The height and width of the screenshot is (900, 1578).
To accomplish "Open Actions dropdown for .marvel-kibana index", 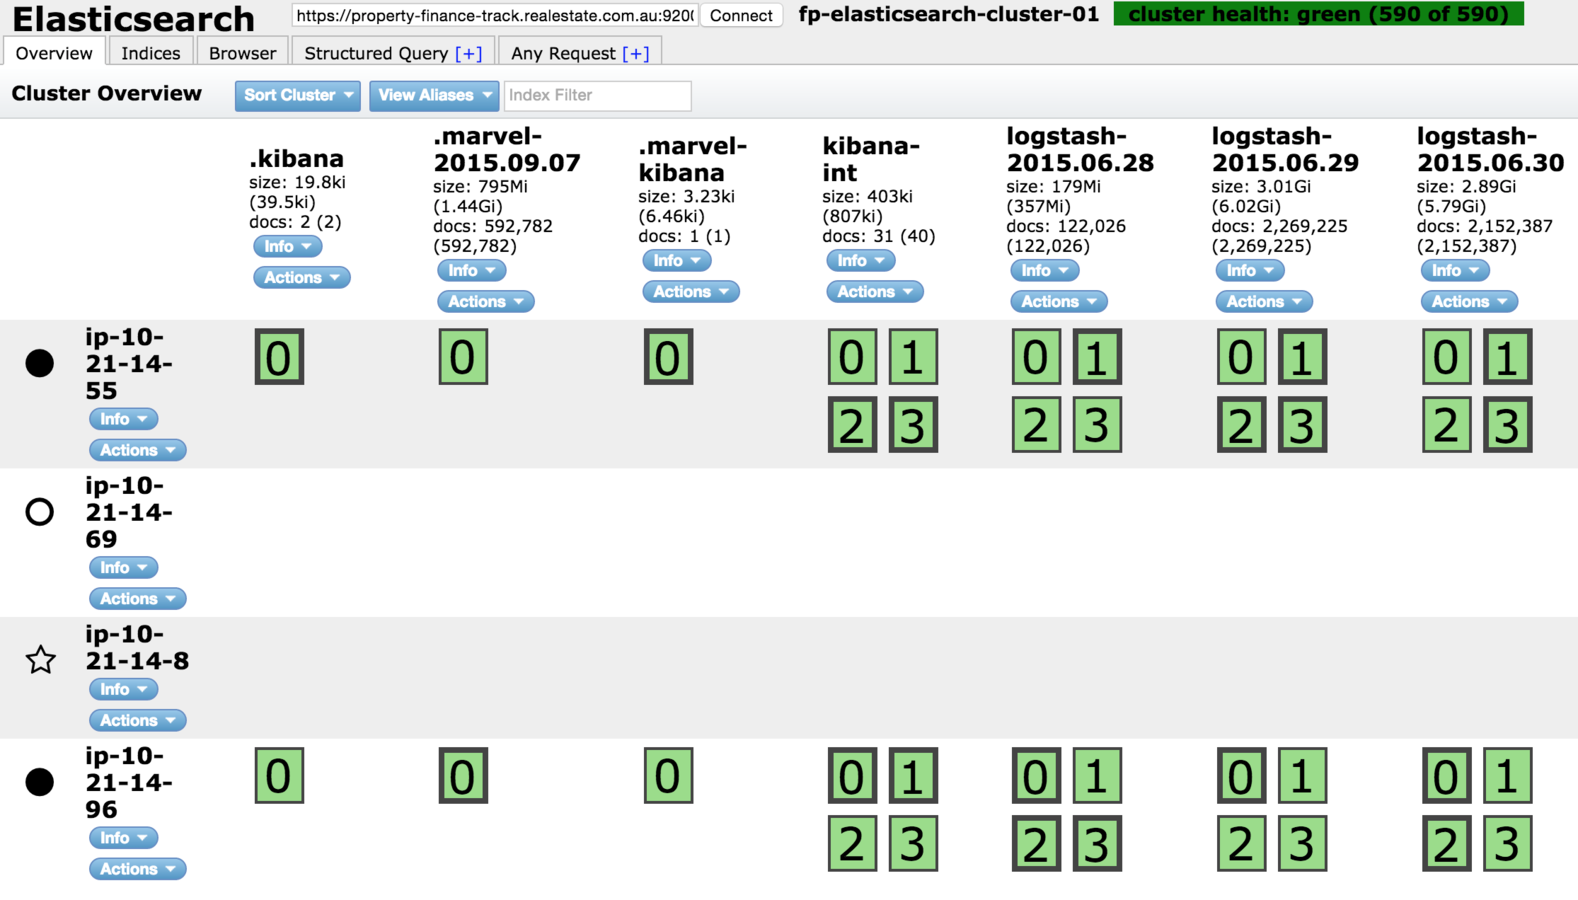I will coord(691,292).
